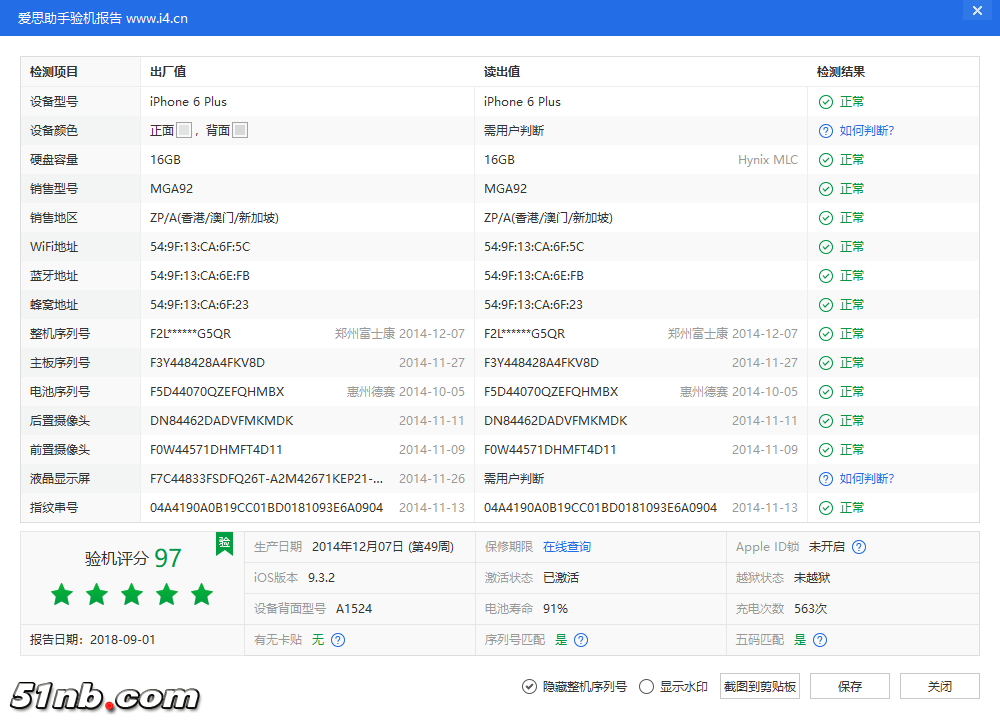Open the help icon beside 有无卡贴

pos(338,639)
